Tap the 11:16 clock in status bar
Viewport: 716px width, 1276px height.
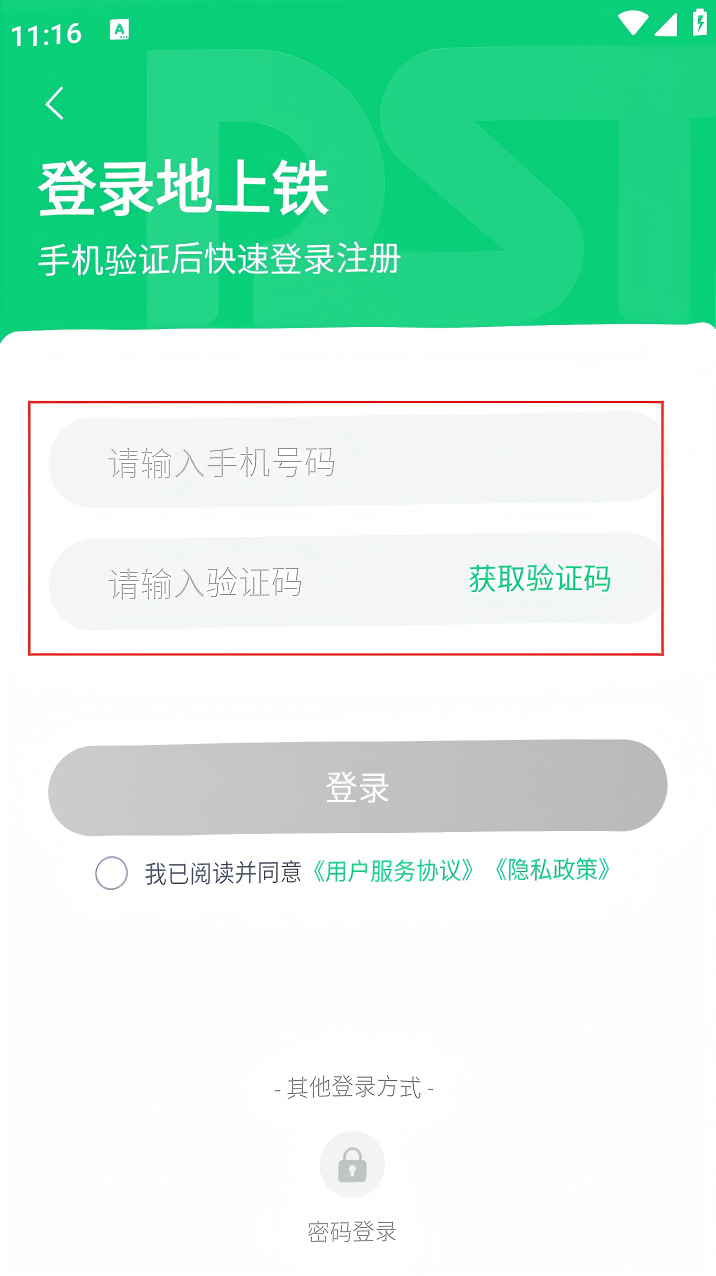(x=46, y=35)
